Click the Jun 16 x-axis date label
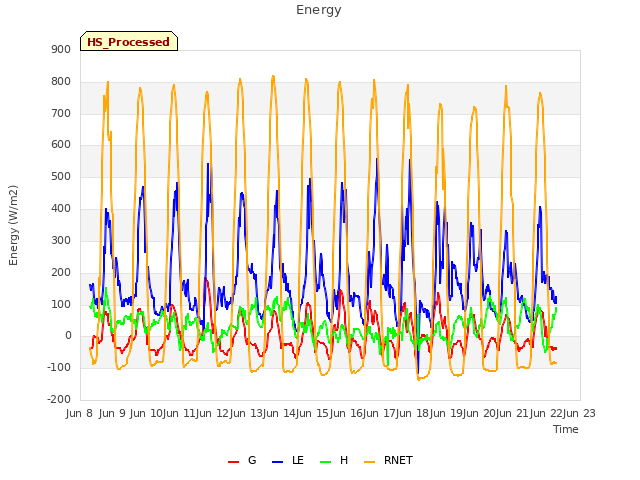This screenshot has width=640, height=480. click(x=347, y=413)
